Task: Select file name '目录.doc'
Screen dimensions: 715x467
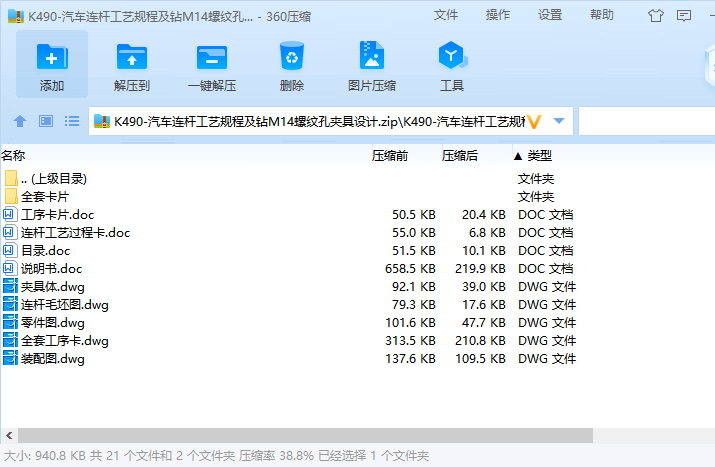Action: pos(46,250)
